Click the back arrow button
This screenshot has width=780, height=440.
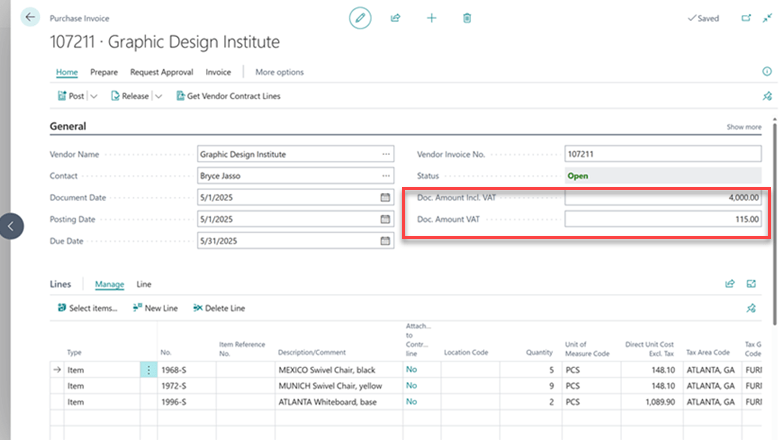(30, 18)
